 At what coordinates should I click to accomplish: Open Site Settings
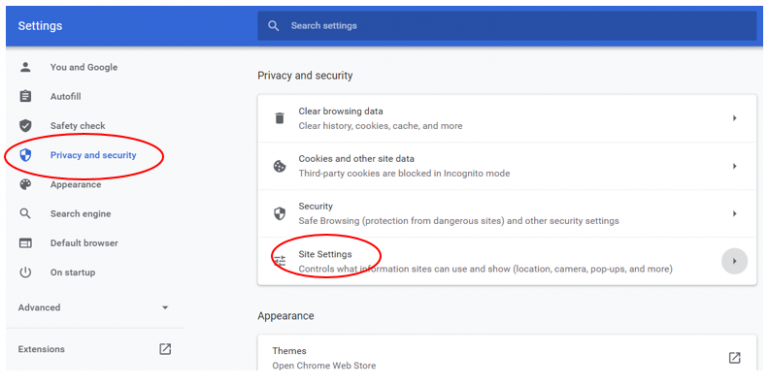click(507, 261)
